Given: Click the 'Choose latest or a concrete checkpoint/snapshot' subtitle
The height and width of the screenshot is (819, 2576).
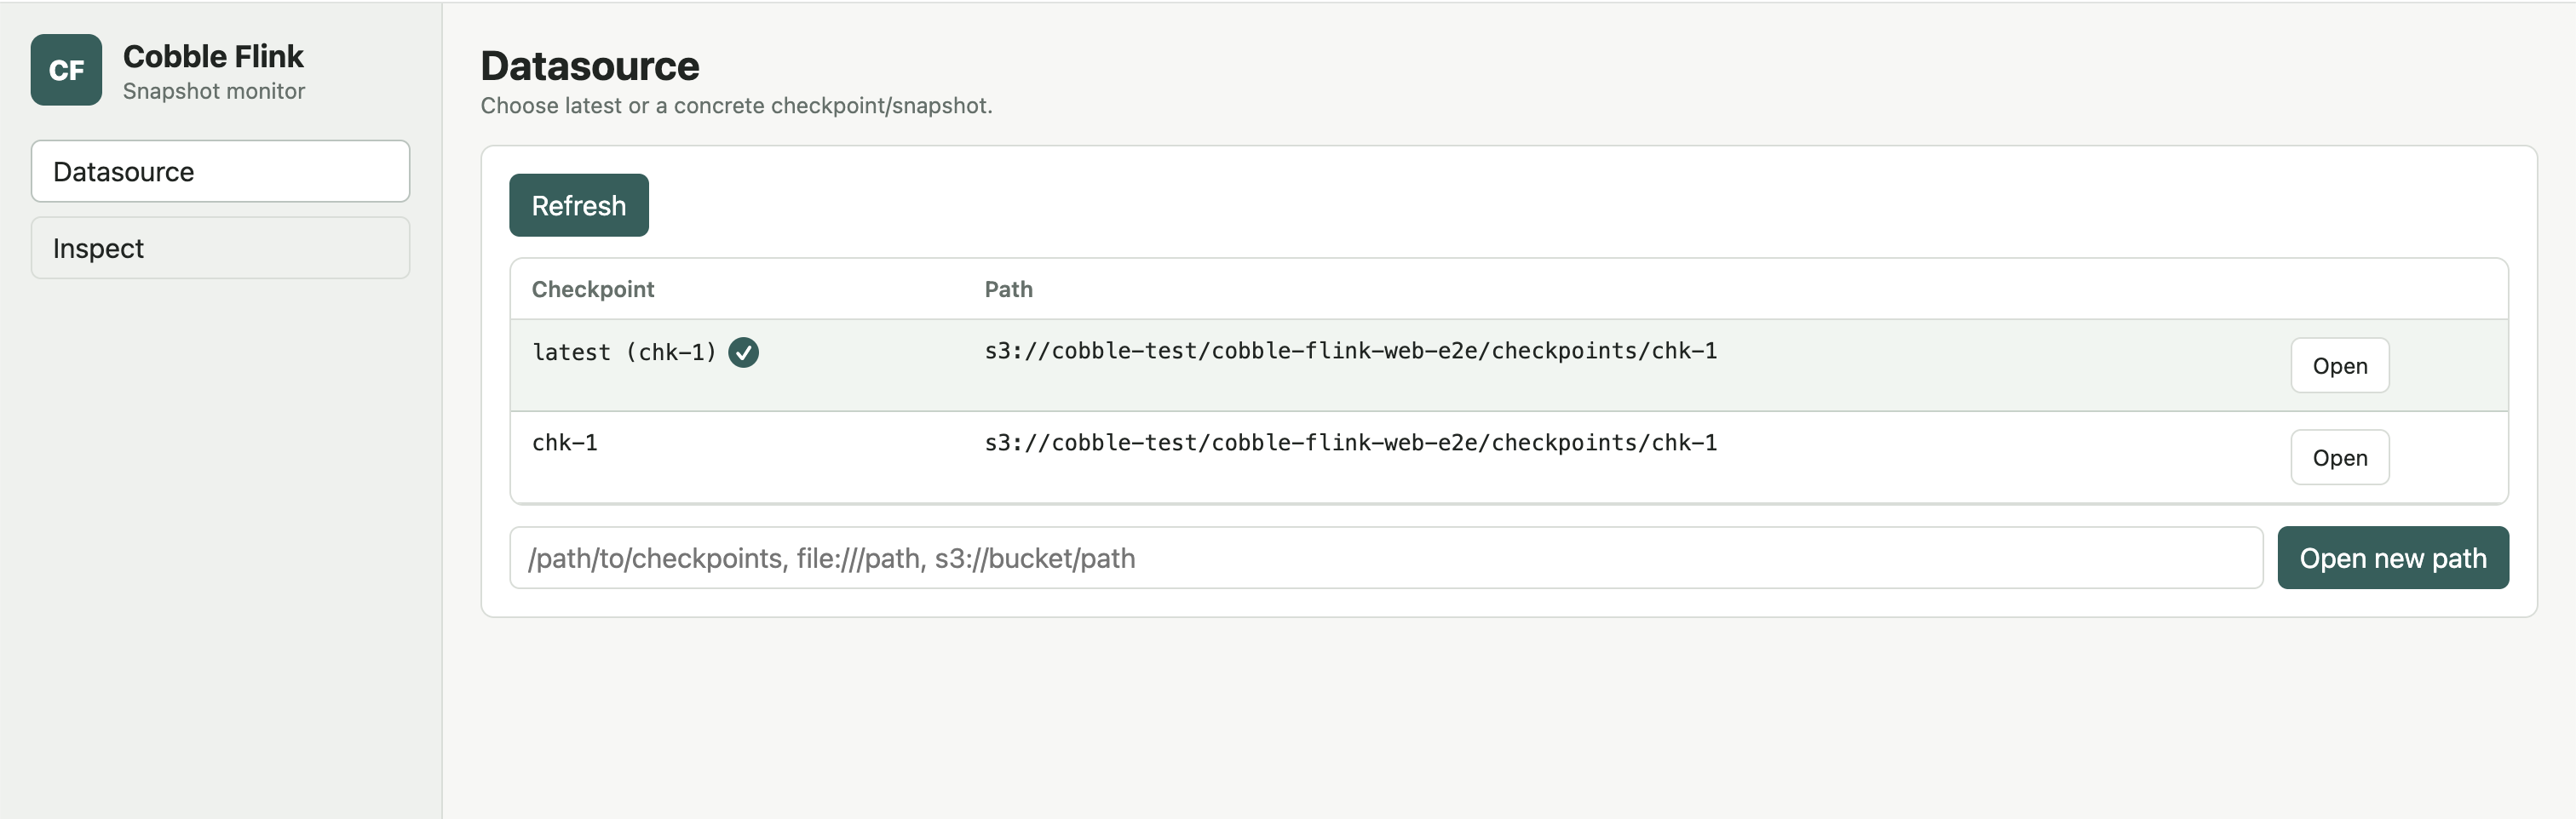Looking at the screenshot, I should pos(736,106).
